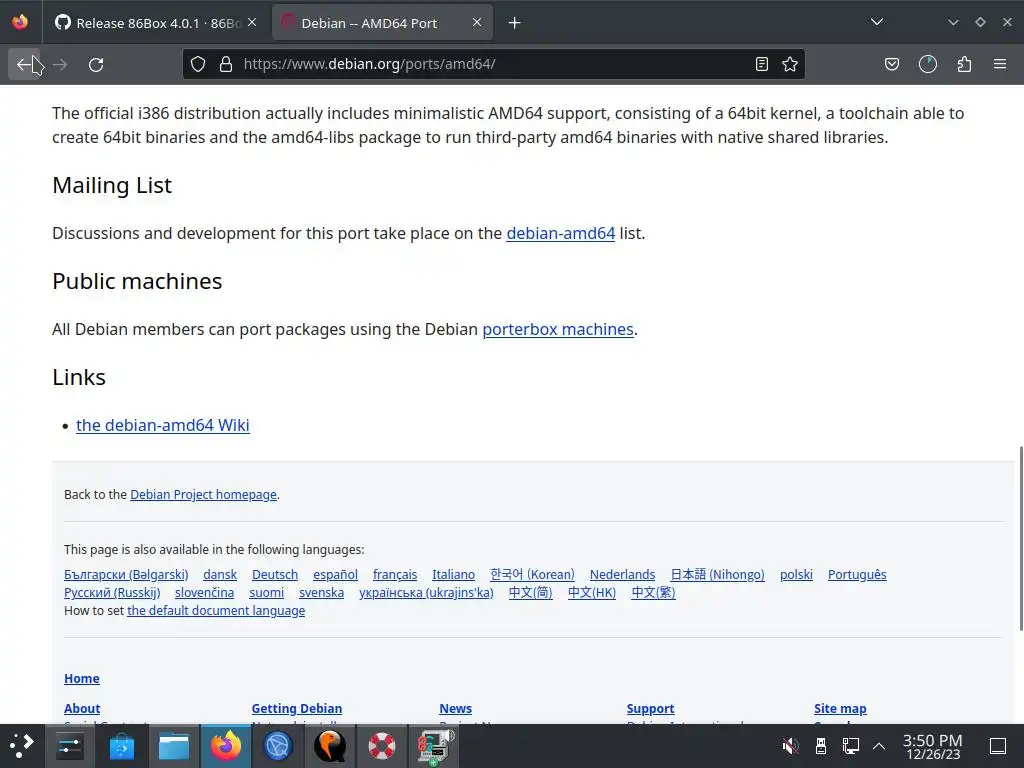Viewport: 1024px width, 768px height.
Task: Select svenska language link
Action: 321,592
